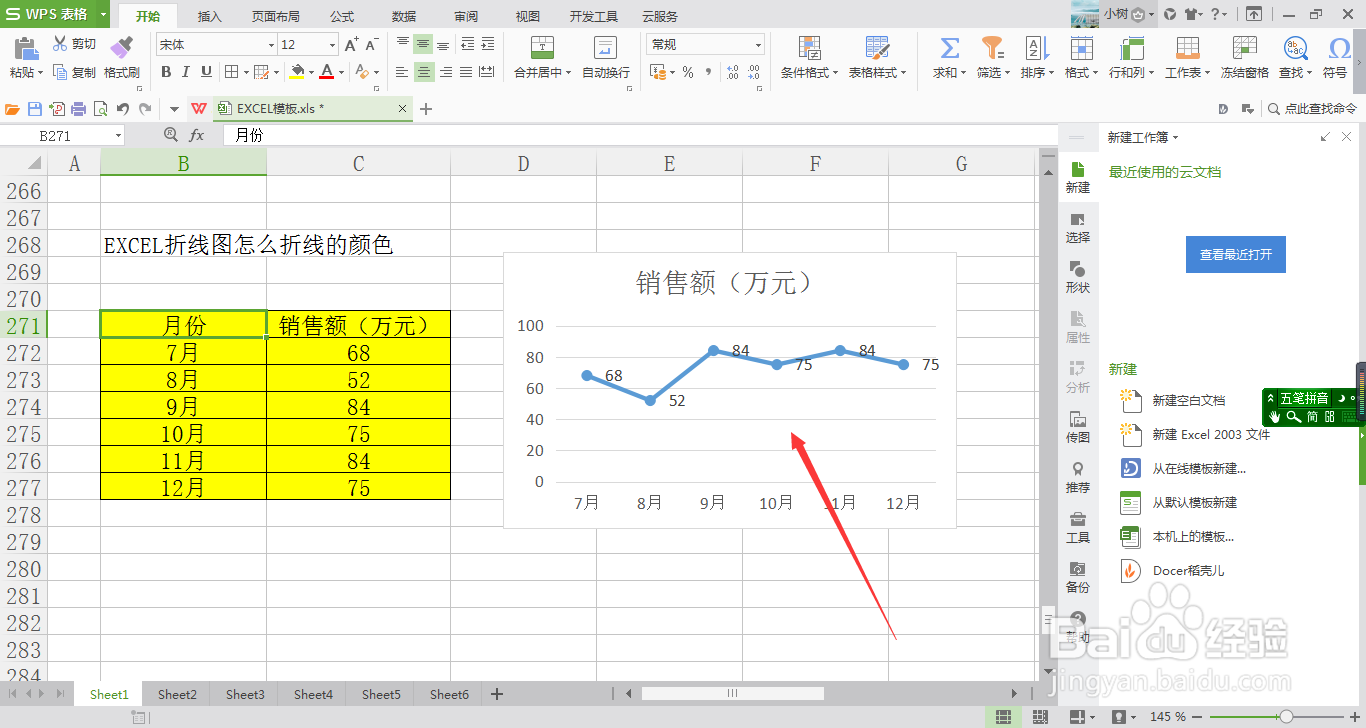The image size is (1366, 728).
Task: Toggle middle vertical alignment
Action: click(424, 44)
